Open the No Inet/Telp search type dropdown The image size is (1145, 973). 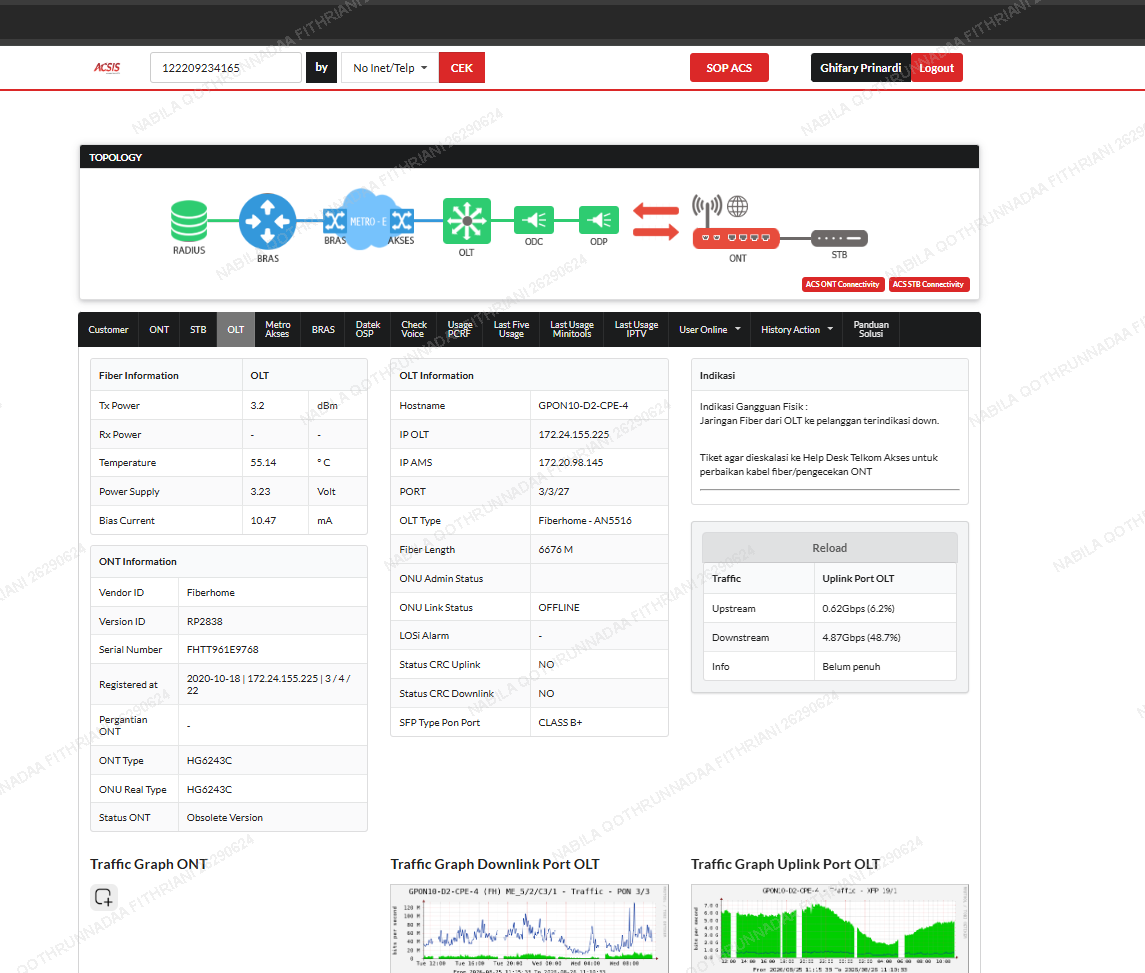pyautogui.click(x=390, y=68)
